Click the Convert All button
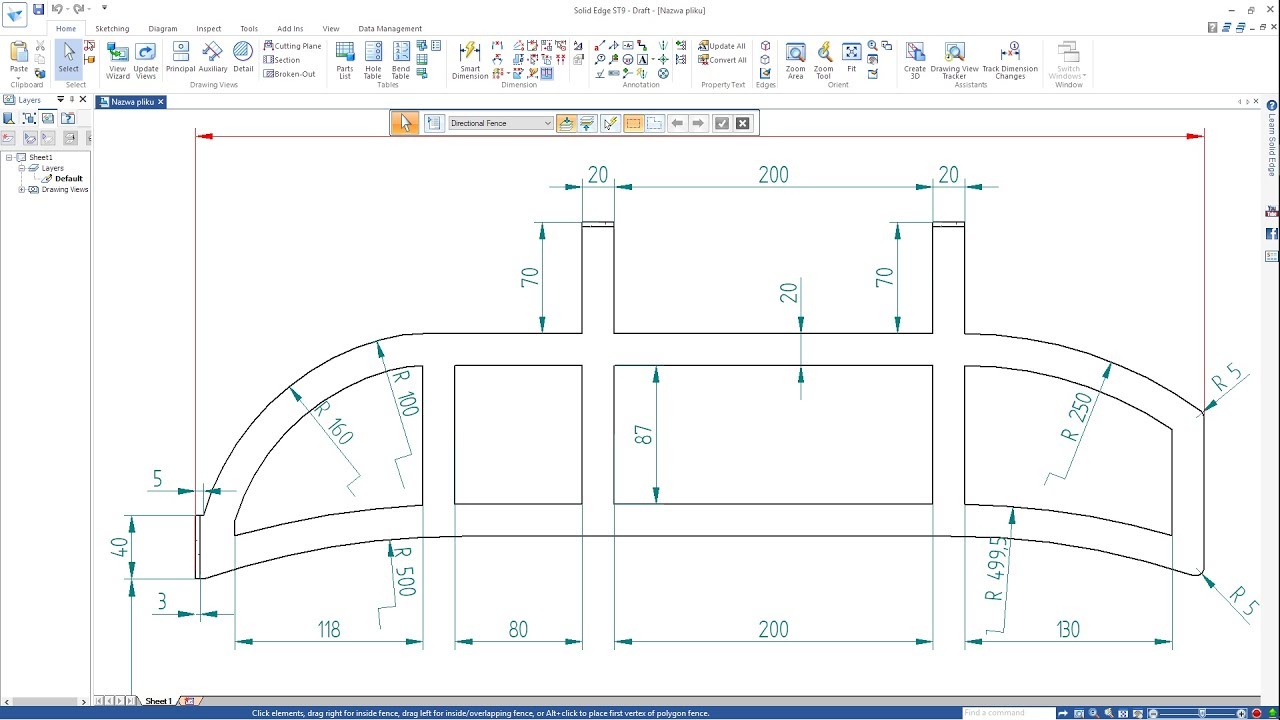The width and height of the screenshot is (1280, 720). tap(722, 59)
